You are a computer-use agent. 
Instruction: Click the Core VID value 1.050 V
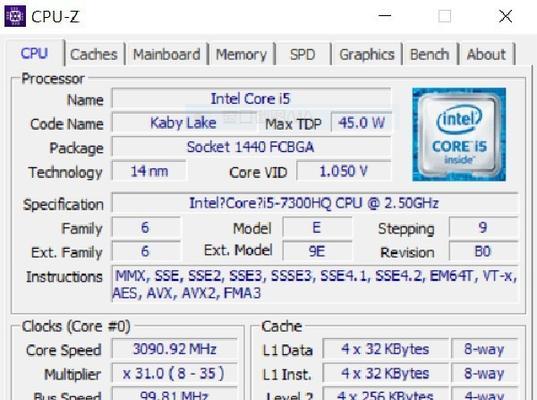pyautogui.click(x=344, y=171)
